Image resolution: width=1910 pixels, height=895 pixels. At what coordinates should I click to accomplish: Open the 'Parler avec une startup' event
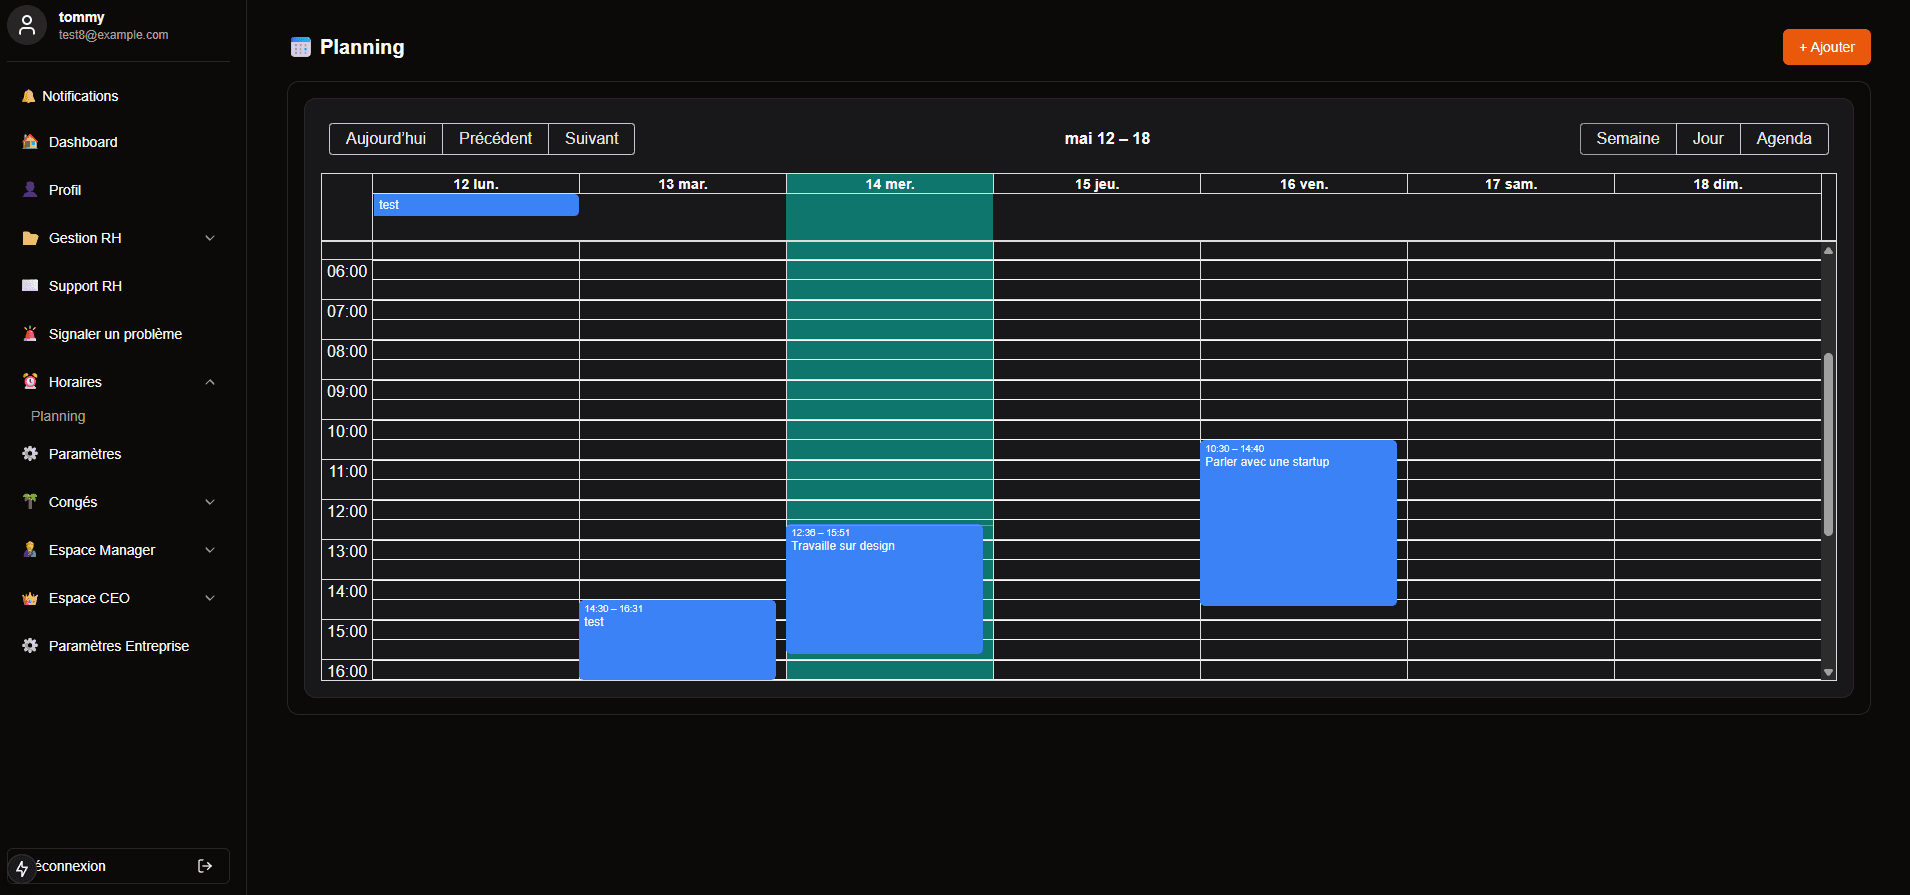1298,522
